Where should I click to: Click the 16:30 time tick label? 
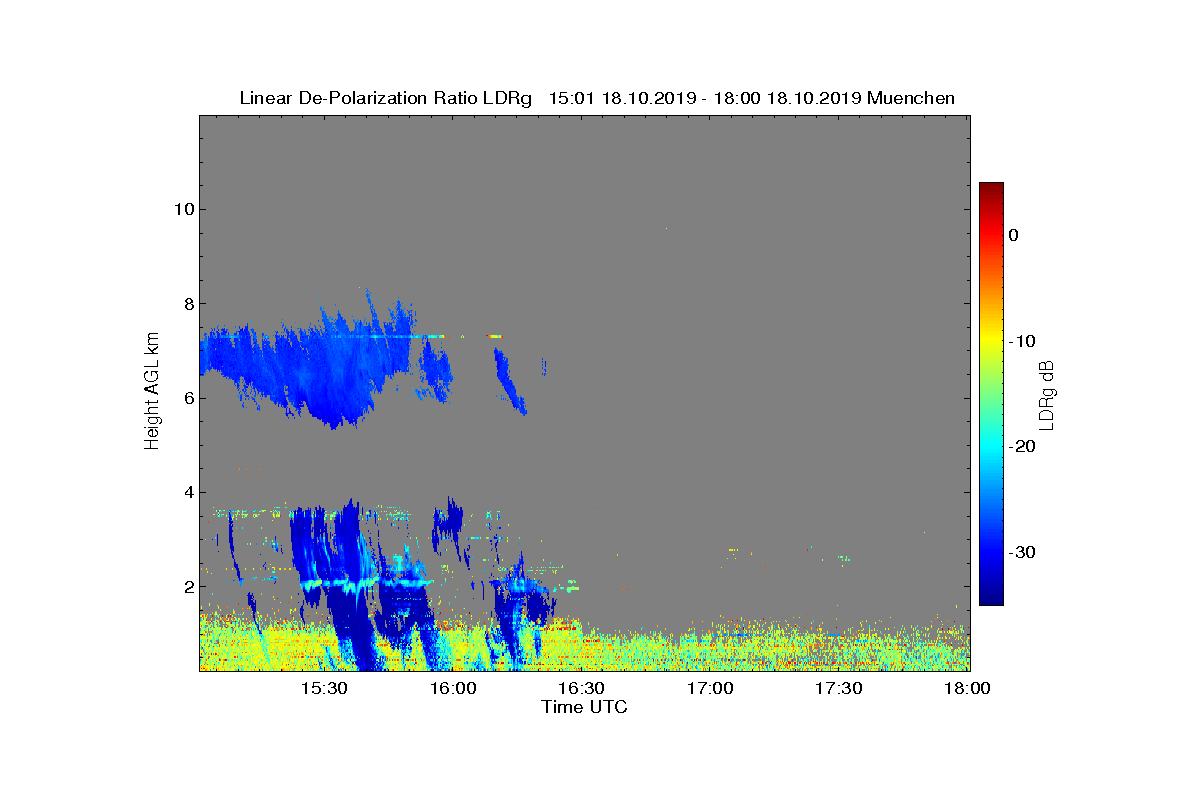coord(583,688)
